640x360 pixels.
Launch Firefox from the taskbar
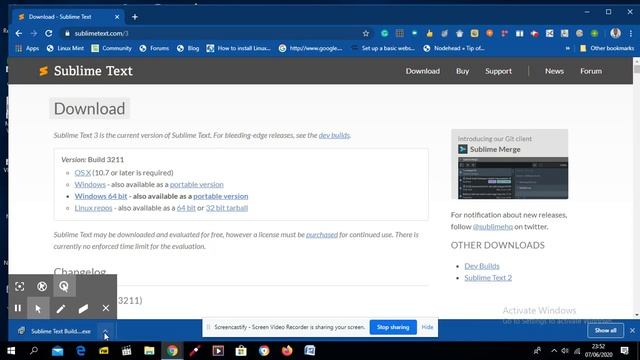coord(287,351)
